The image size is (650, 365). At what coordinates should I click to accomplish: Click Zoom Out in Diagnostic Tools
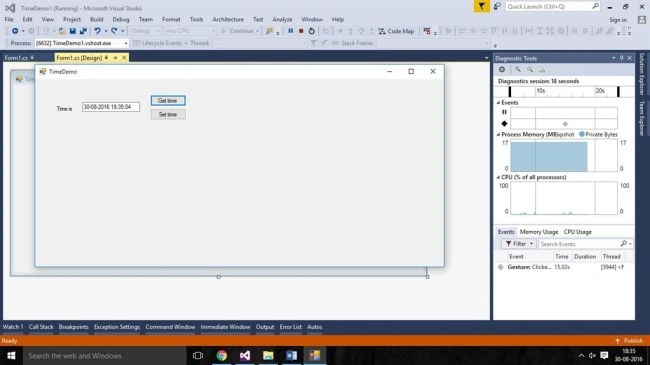click(x=530, y=70)
